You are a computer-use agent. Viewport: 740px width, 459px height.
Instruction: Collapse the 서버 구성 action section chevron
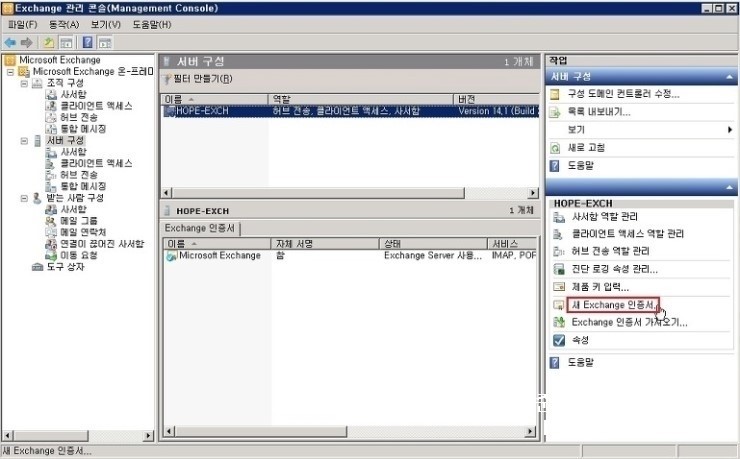(x=730, y=77)
